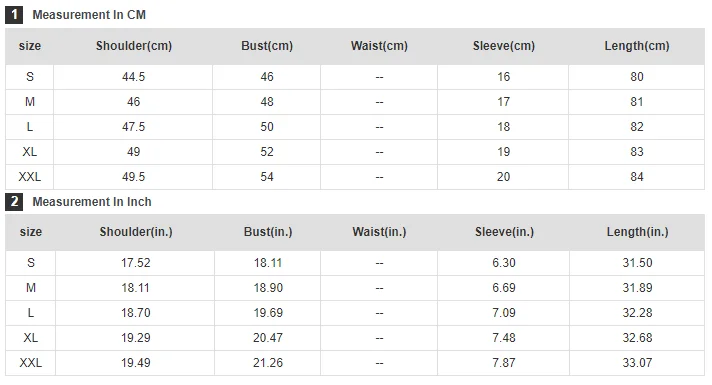Click the Shoulder(in.) column header
712x385 pixels.
[136, 232]
